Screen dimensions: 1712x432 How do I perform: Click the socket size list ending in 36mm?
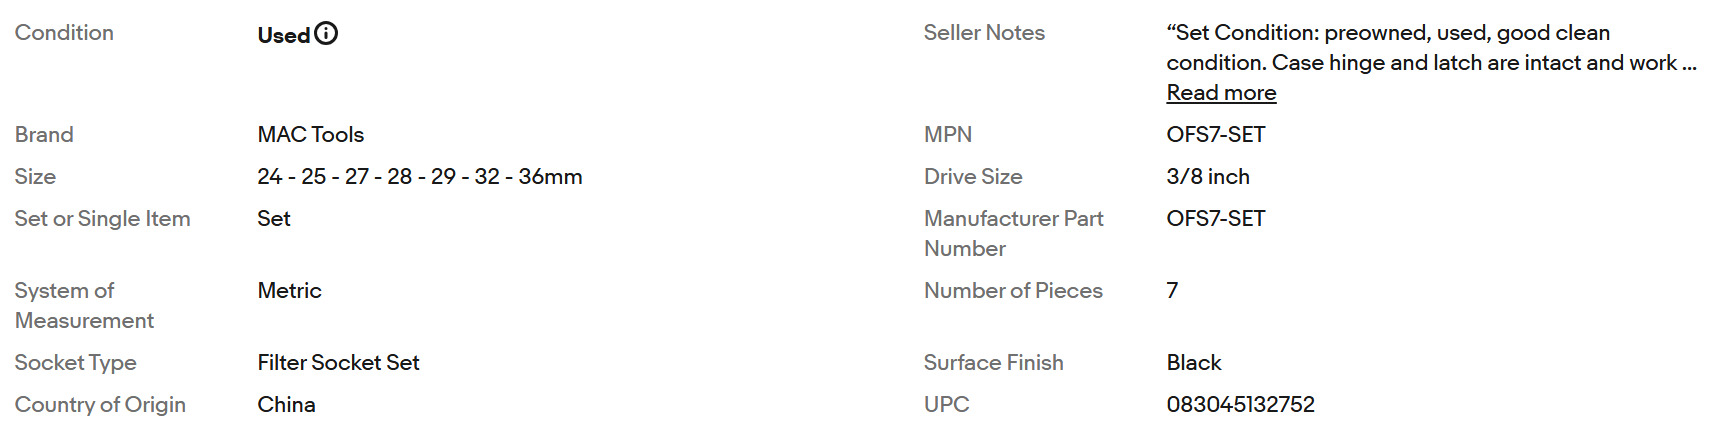(x=419, y=177)
